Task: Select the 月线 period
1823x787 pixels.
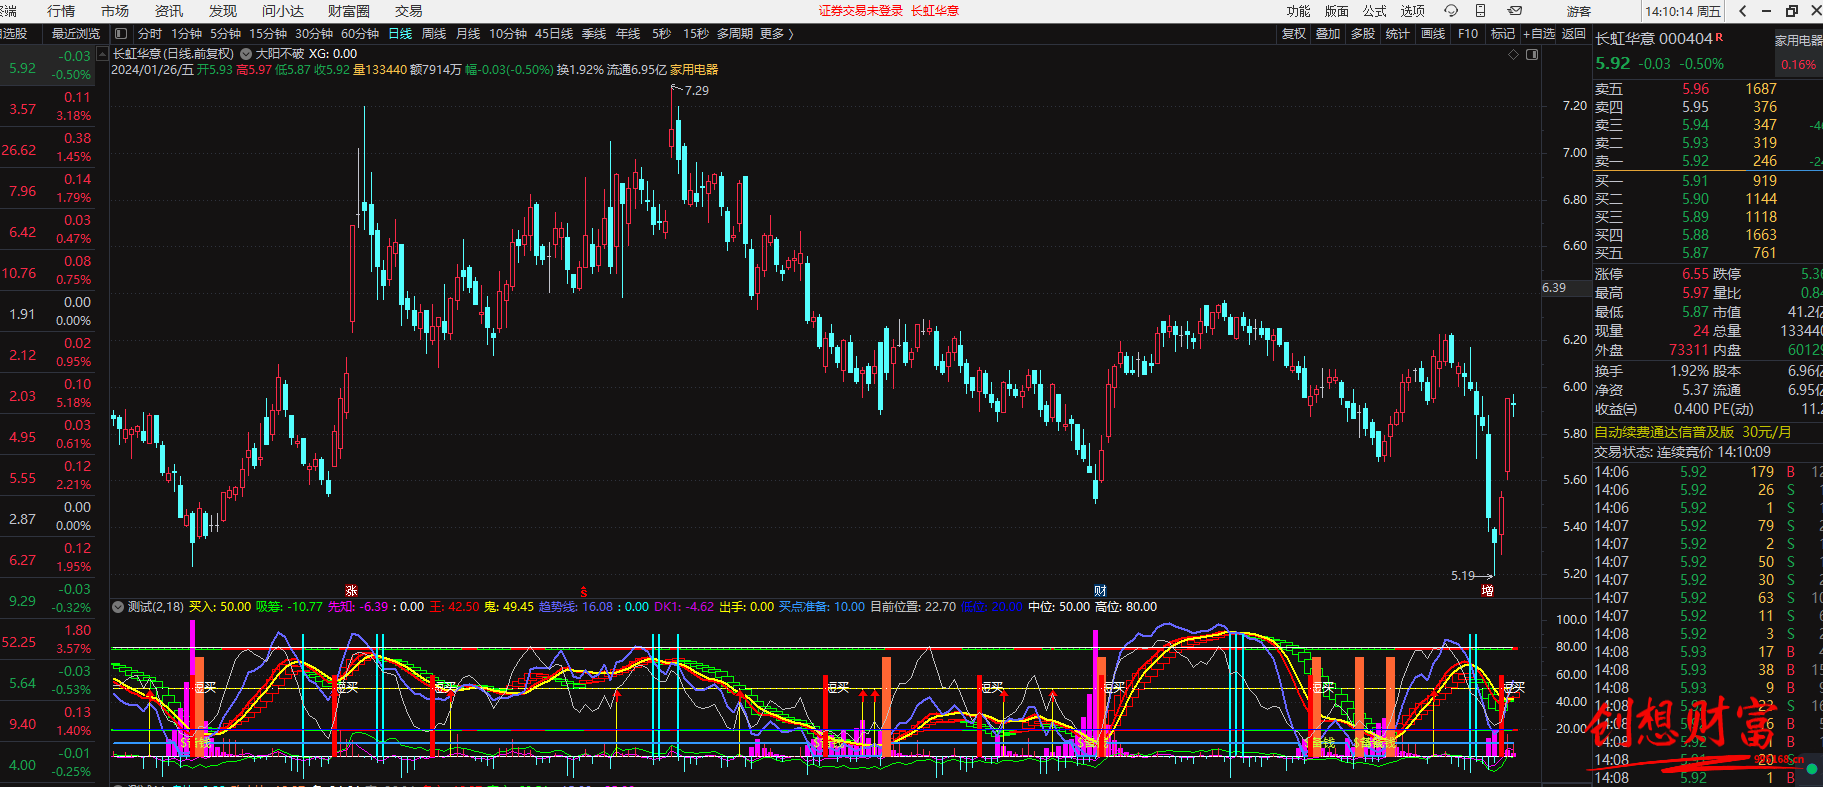Action: point(468,34)
